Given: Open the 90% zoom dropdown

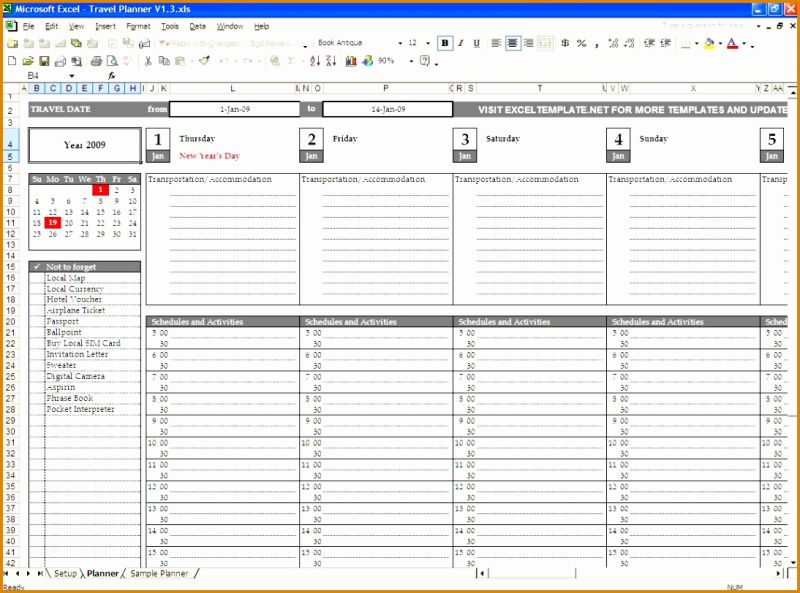Looking at the screenshot, I should (x=411, y=61).
